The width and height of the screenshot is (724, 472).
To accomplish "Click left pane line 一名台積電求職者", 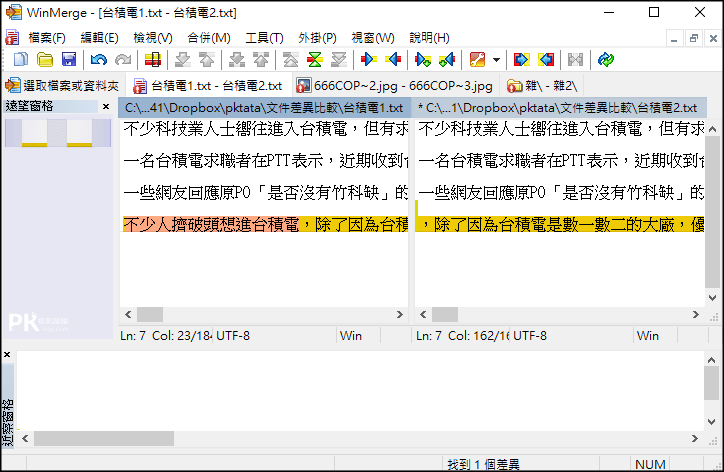I will point(265,161).
